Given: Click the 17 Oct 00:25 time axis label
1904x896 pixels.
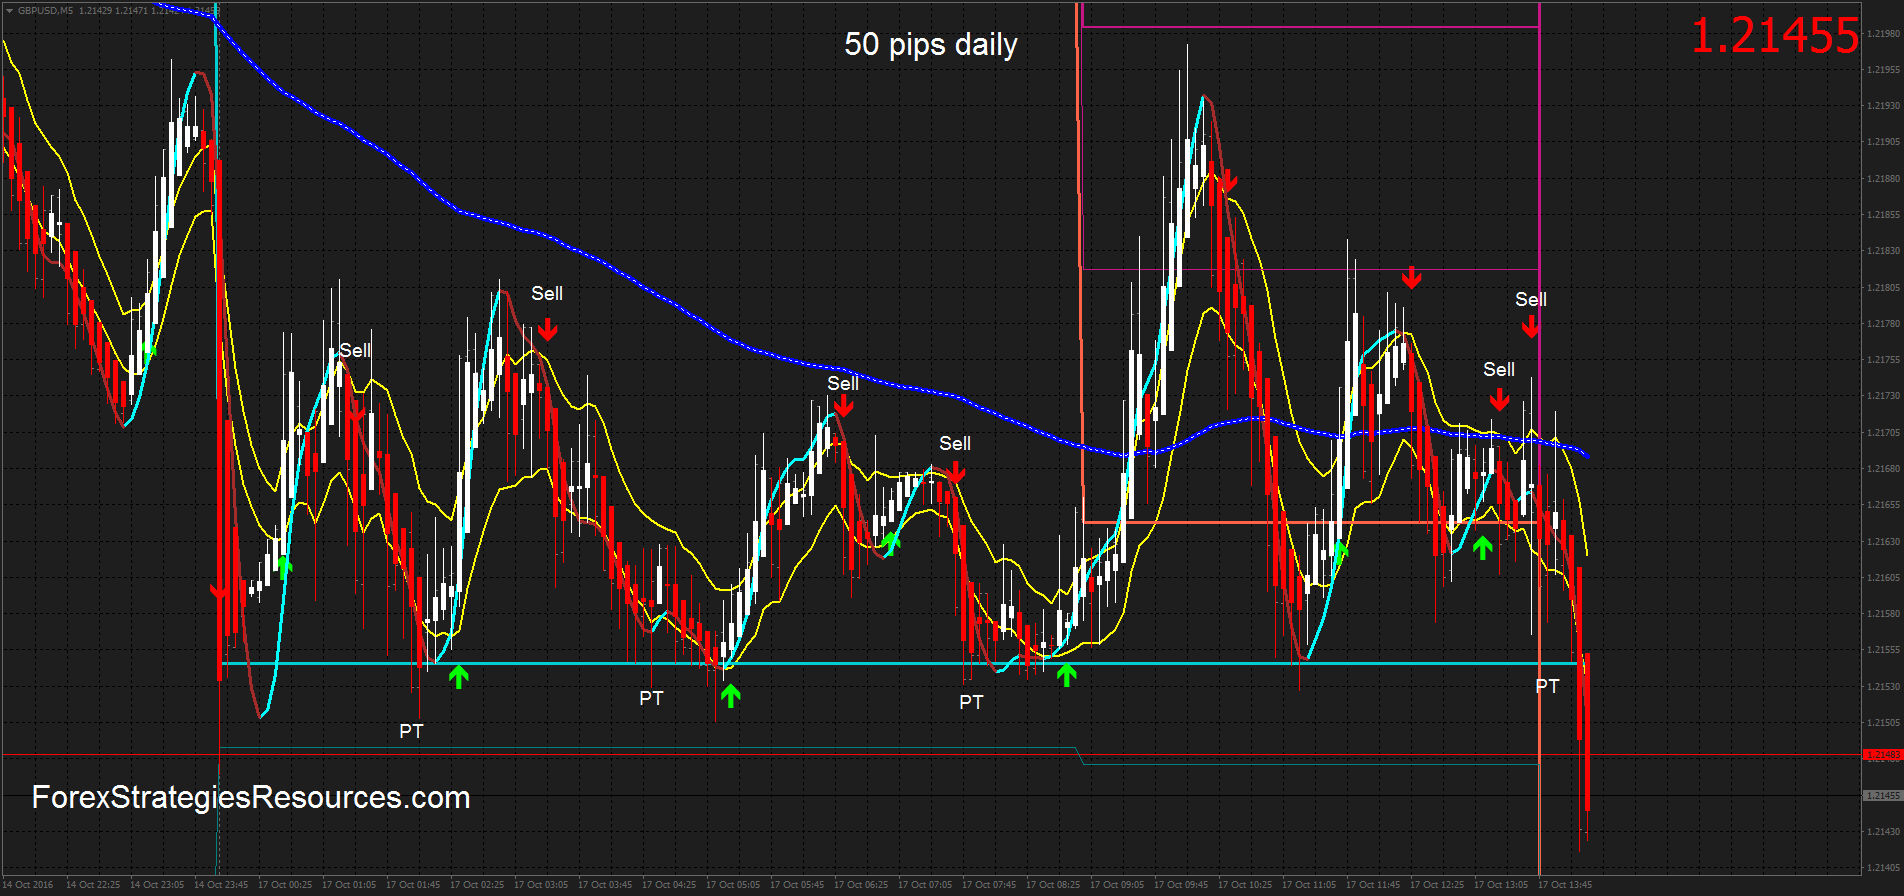Looking at the screenshot, I should [285, 885].
